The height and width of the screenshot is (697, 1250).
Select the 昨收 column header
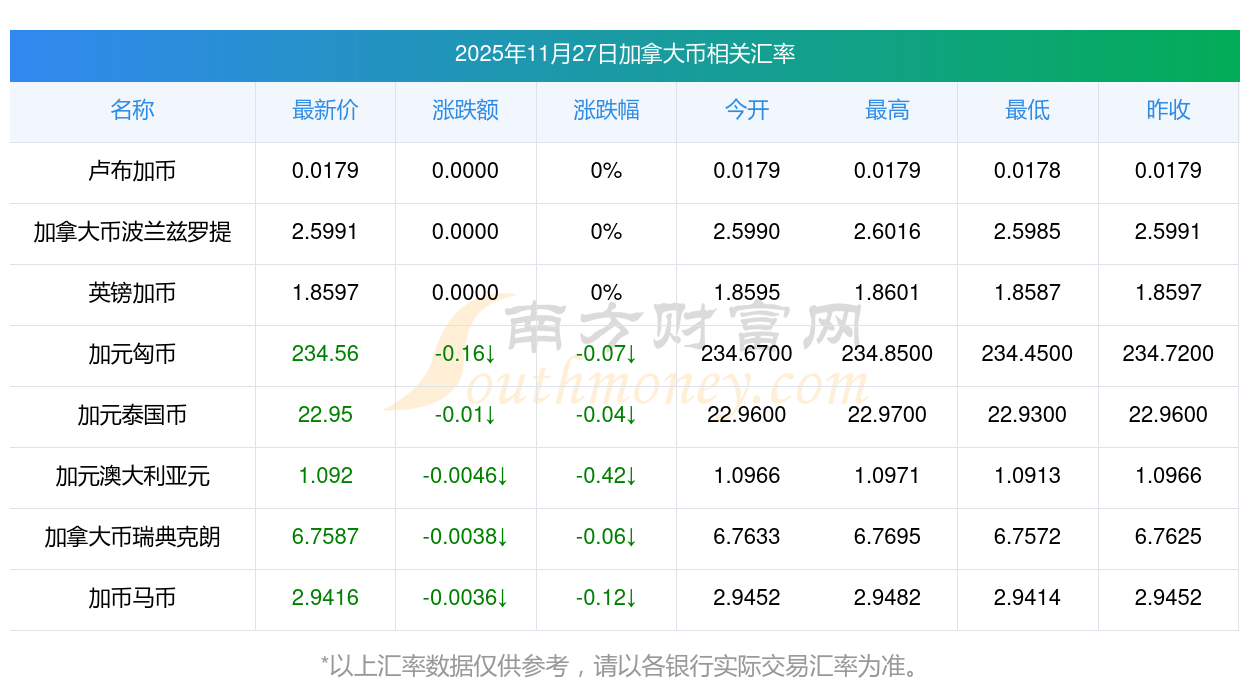click(x=1168, y=110)
